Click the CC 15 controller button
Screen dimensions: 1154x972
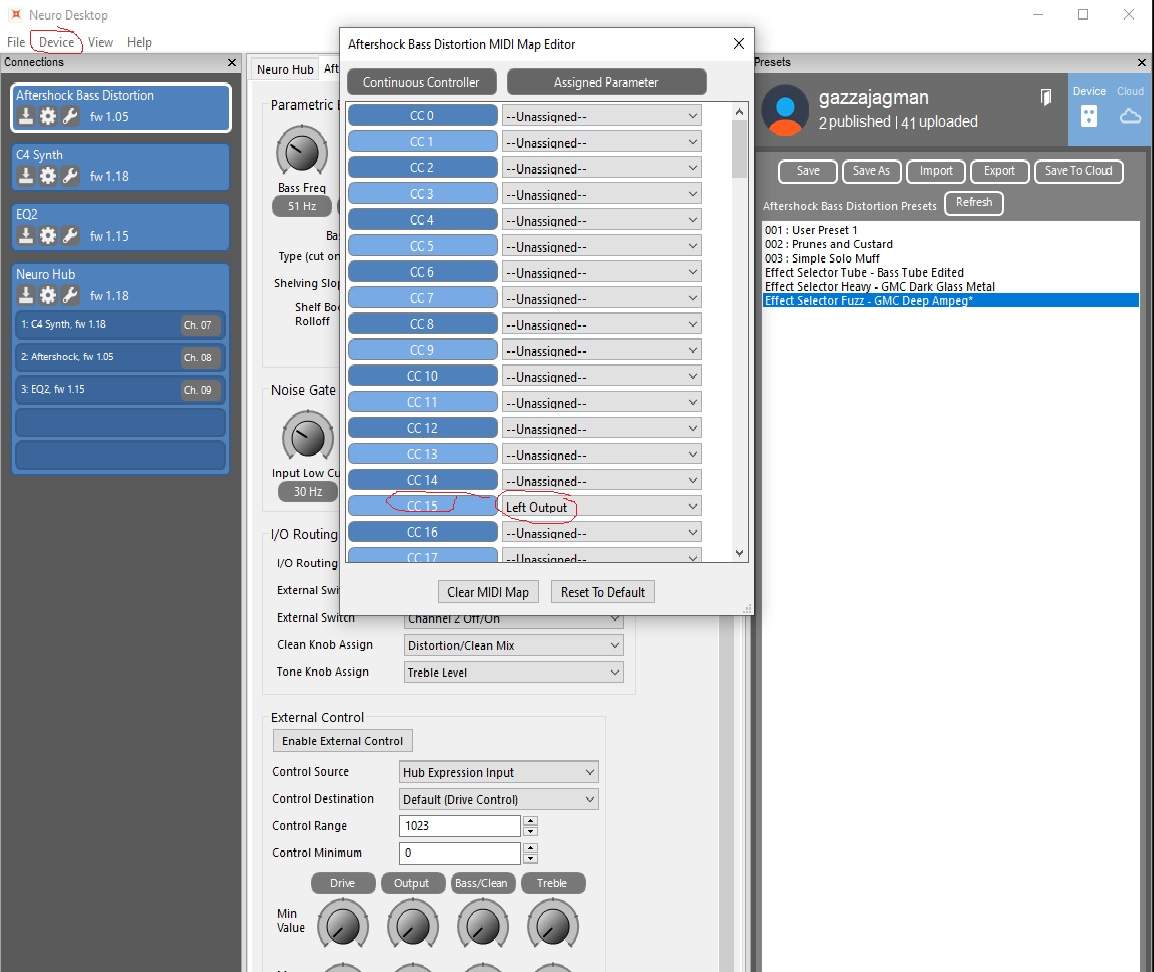click(422, 506)
